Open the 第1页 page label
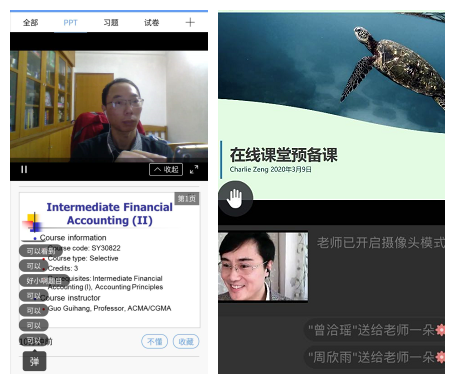The width and height of the screenshot is (455, 384). pyautogui.click(x=187, y=199)
